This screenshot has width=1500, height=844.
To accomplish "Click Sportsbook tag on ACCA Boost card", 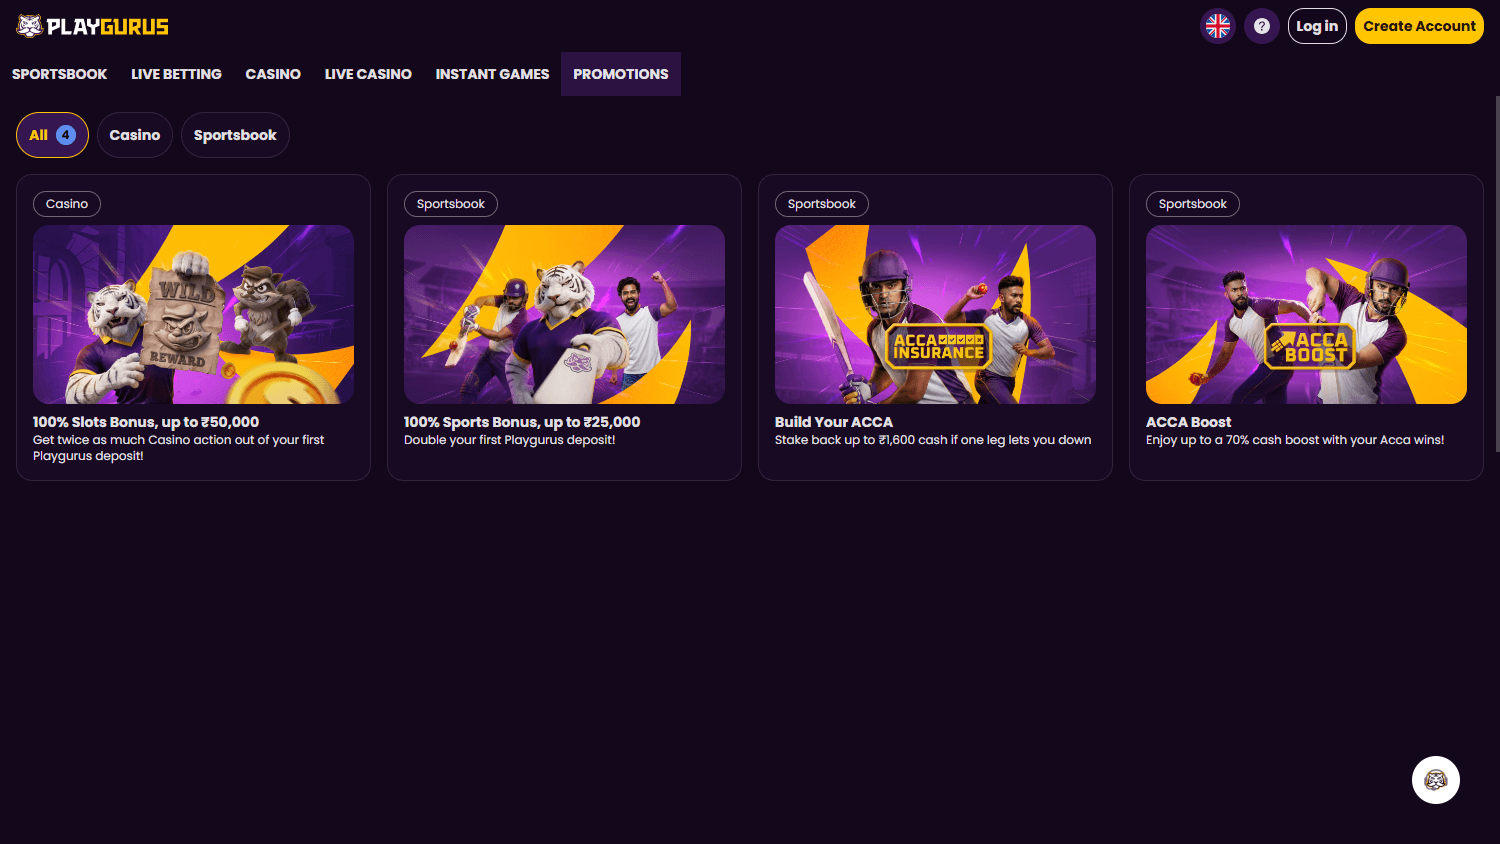I will [1193, 204].
